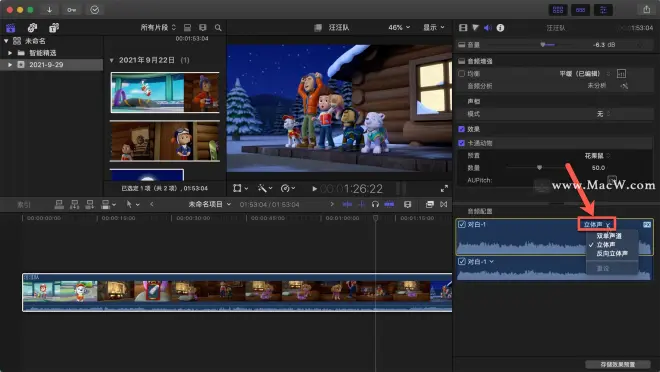Open the retime speed menu in viewer
Viewport: 660px width, 372px height.
tap(288, 189)
